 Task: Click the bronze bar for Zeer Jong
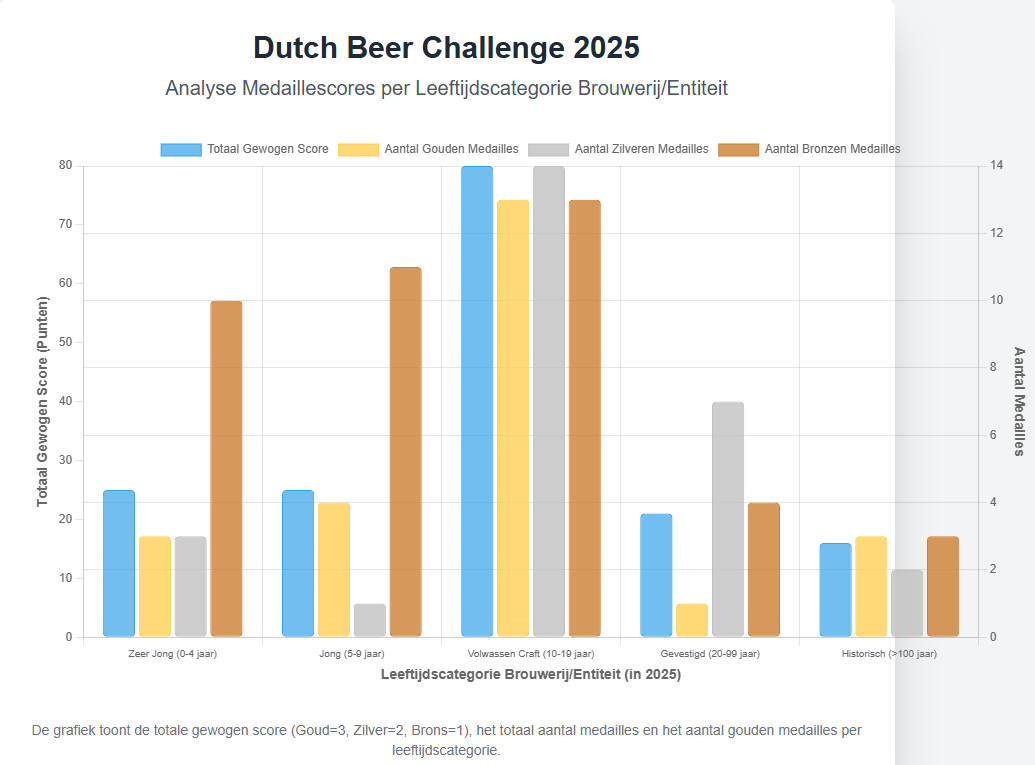point(226,468)
